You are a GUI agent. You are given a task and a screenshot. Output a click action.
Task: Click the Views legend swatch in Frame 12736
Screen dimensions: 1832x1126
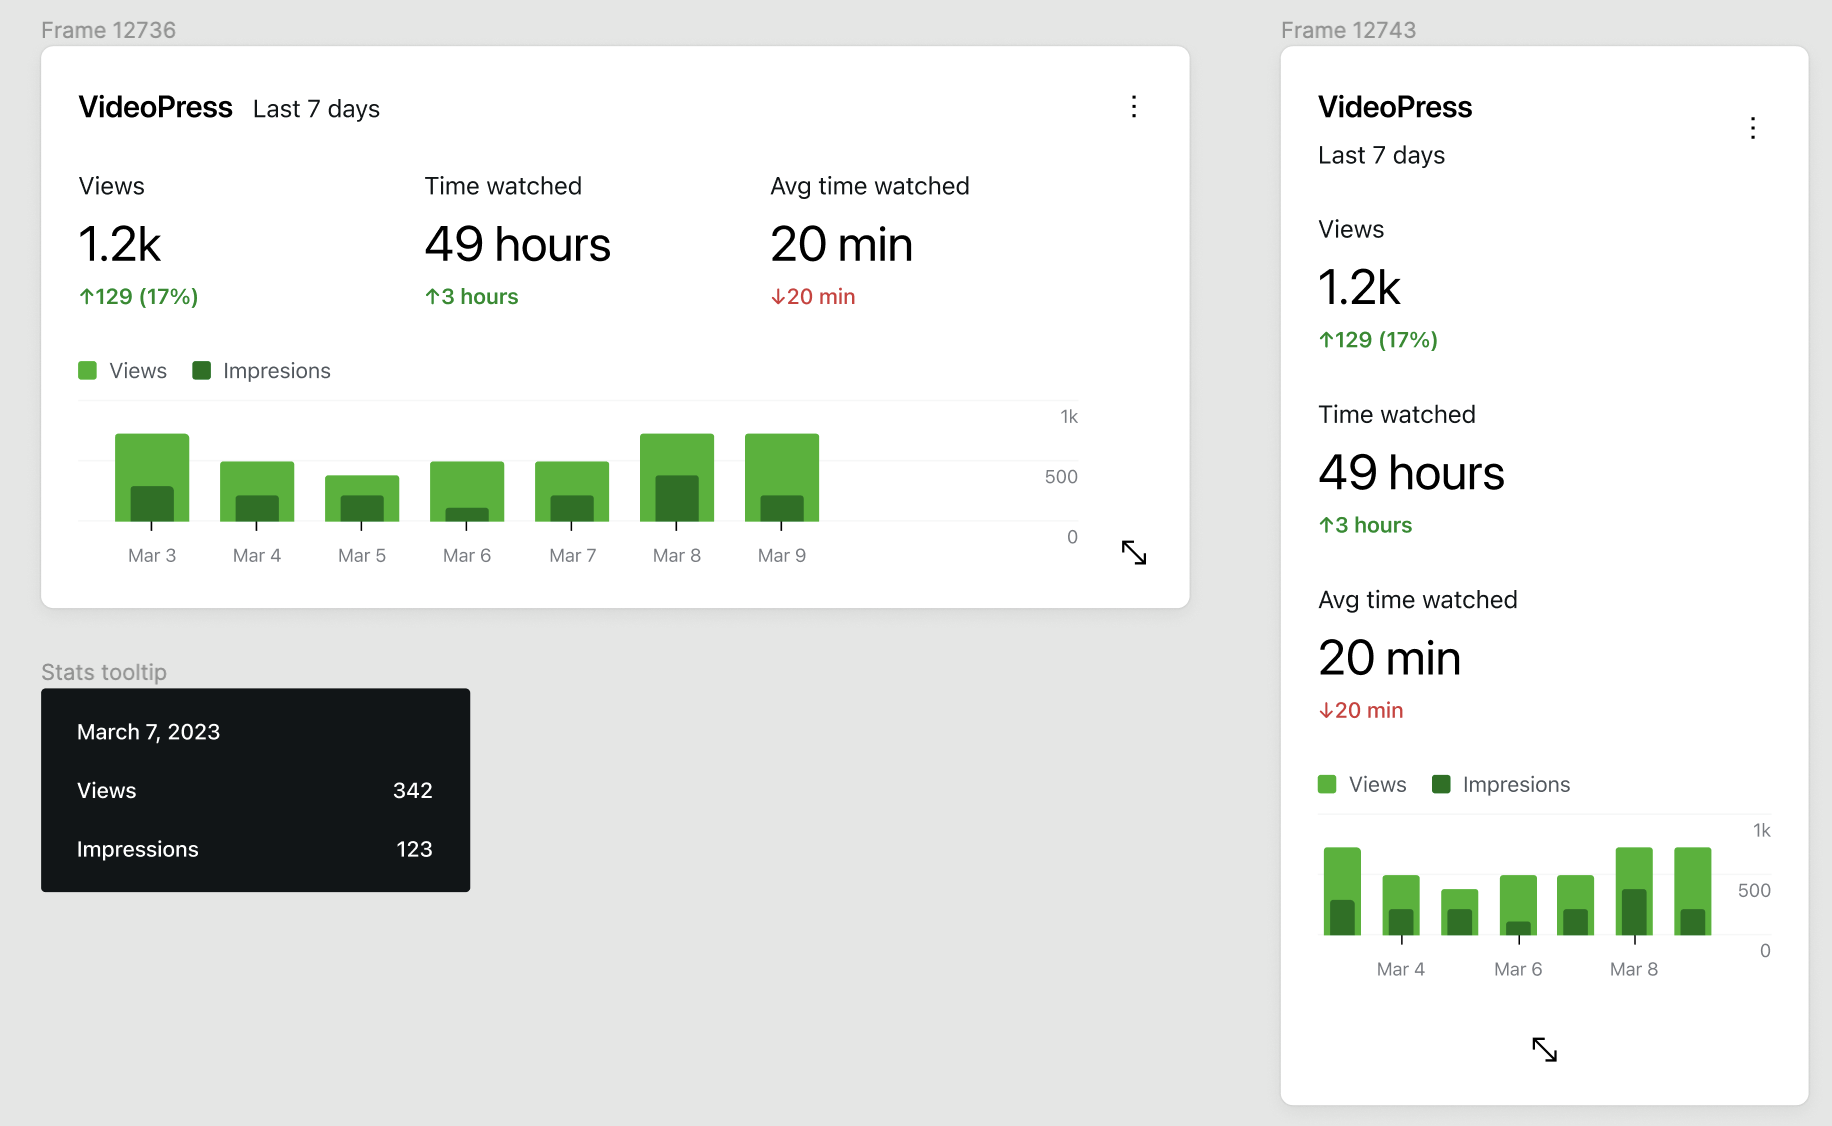[88, 371]
